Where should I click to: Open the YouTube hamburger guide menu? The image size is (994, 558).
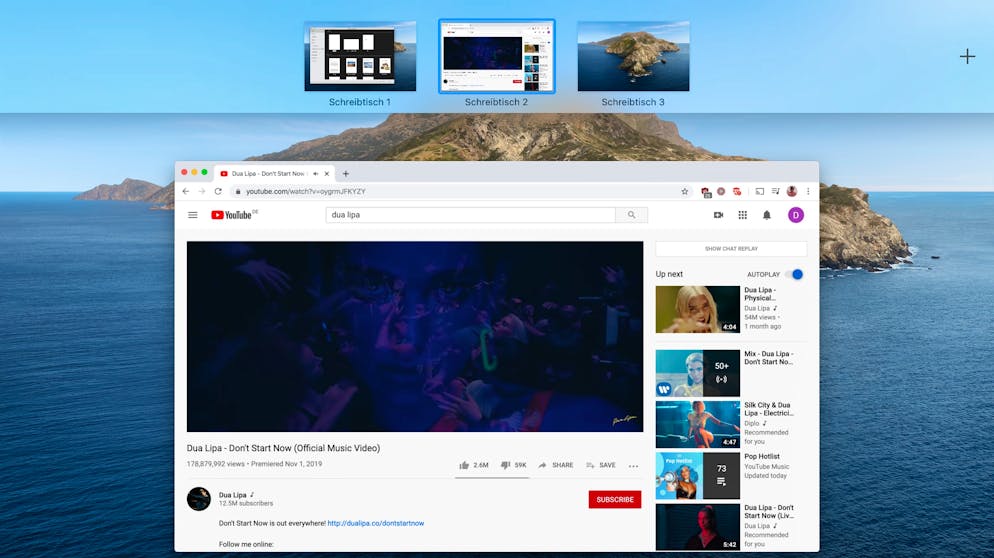coord(193,215)
